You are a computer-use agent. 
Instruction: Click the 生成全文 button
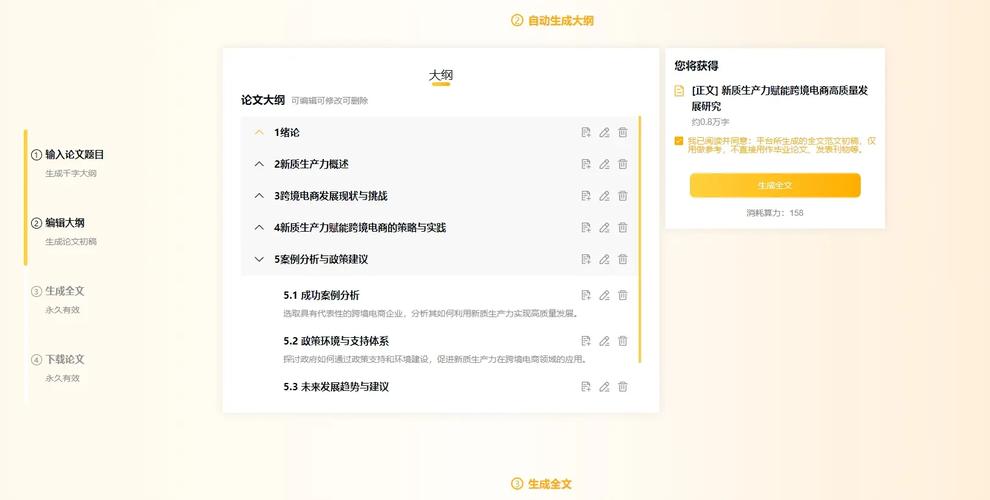pyautogui.click(x=775, y=186)
